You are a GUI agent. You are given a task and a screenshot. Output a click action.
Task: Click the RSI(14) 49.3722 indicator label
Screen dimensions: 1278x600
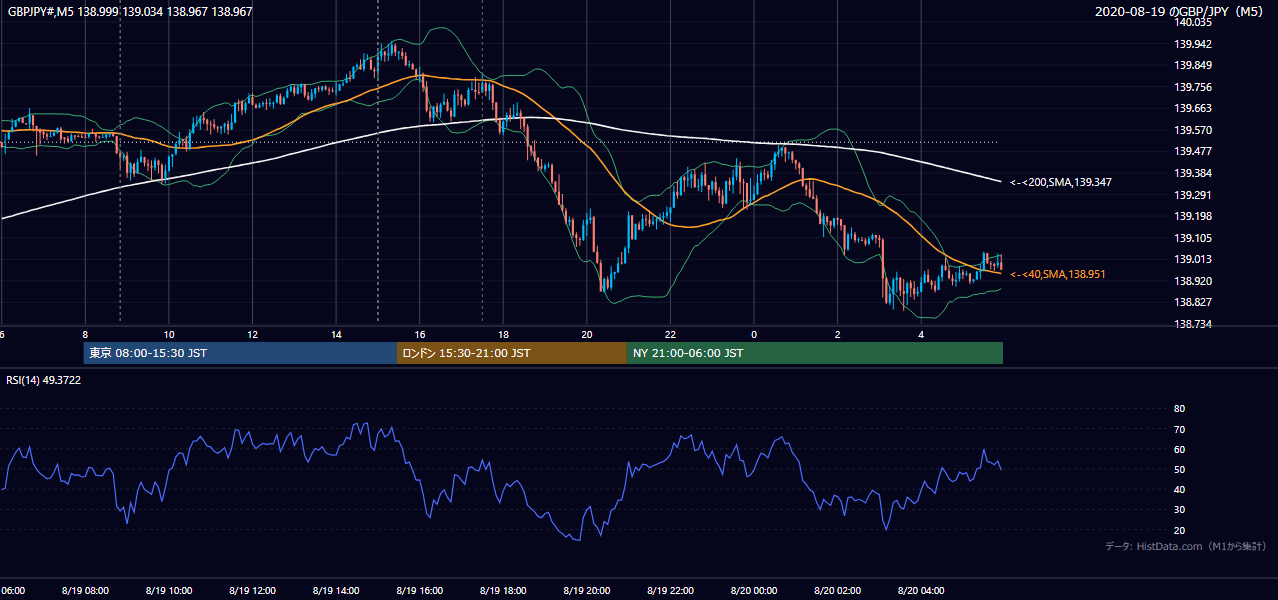point(43,379)
